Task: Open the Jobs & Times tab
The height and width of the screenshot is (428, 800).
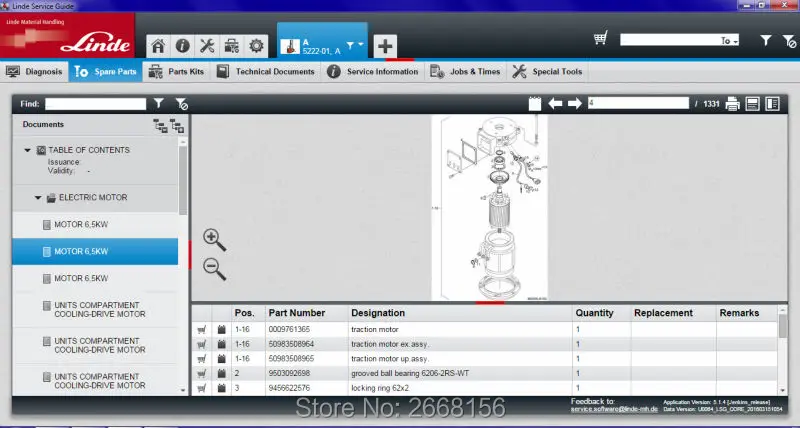Action: (465, 72)
